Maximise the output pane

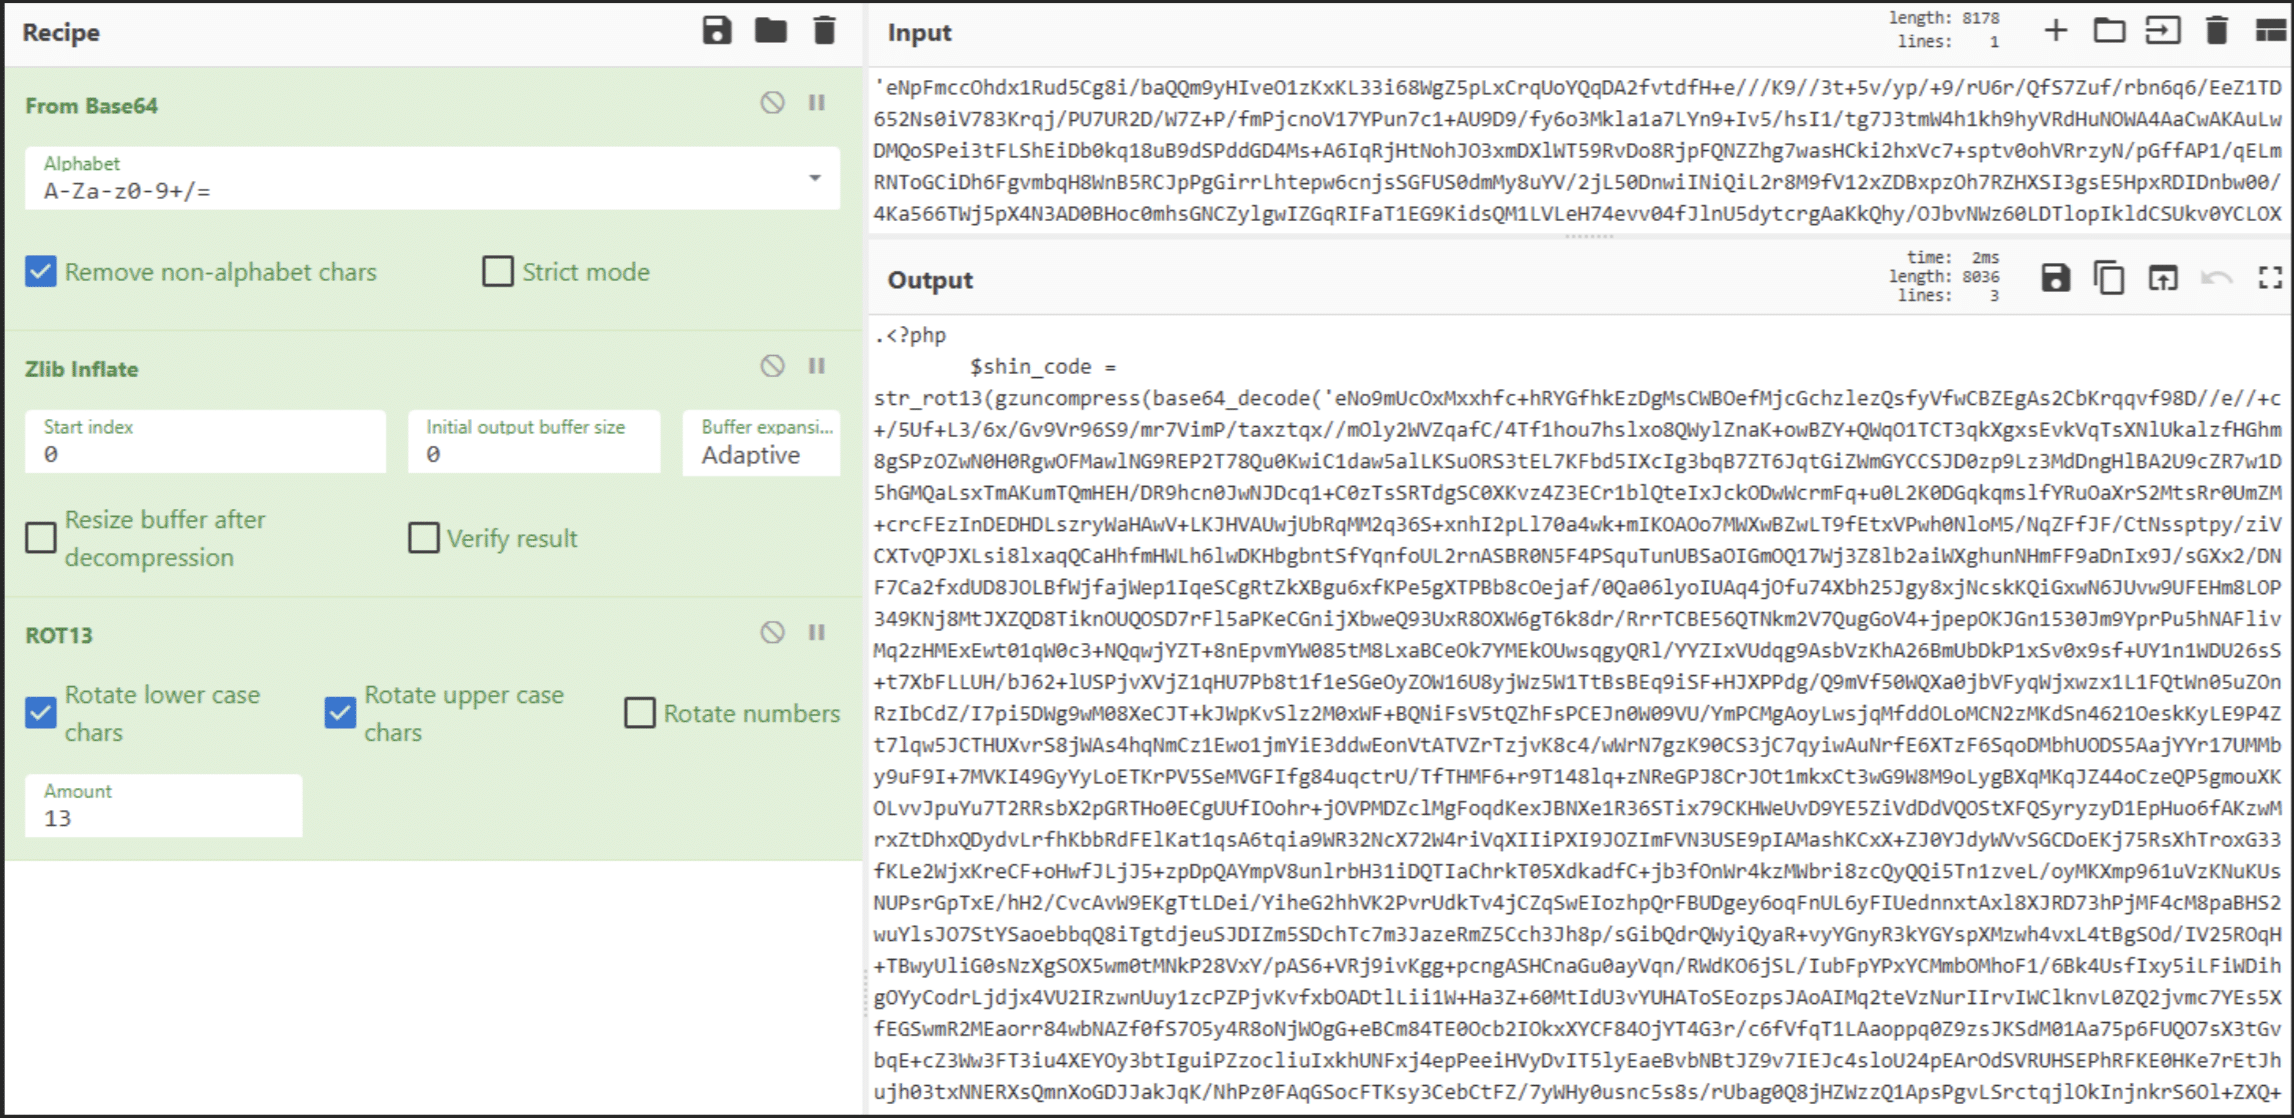click(x=2270, y=279)
